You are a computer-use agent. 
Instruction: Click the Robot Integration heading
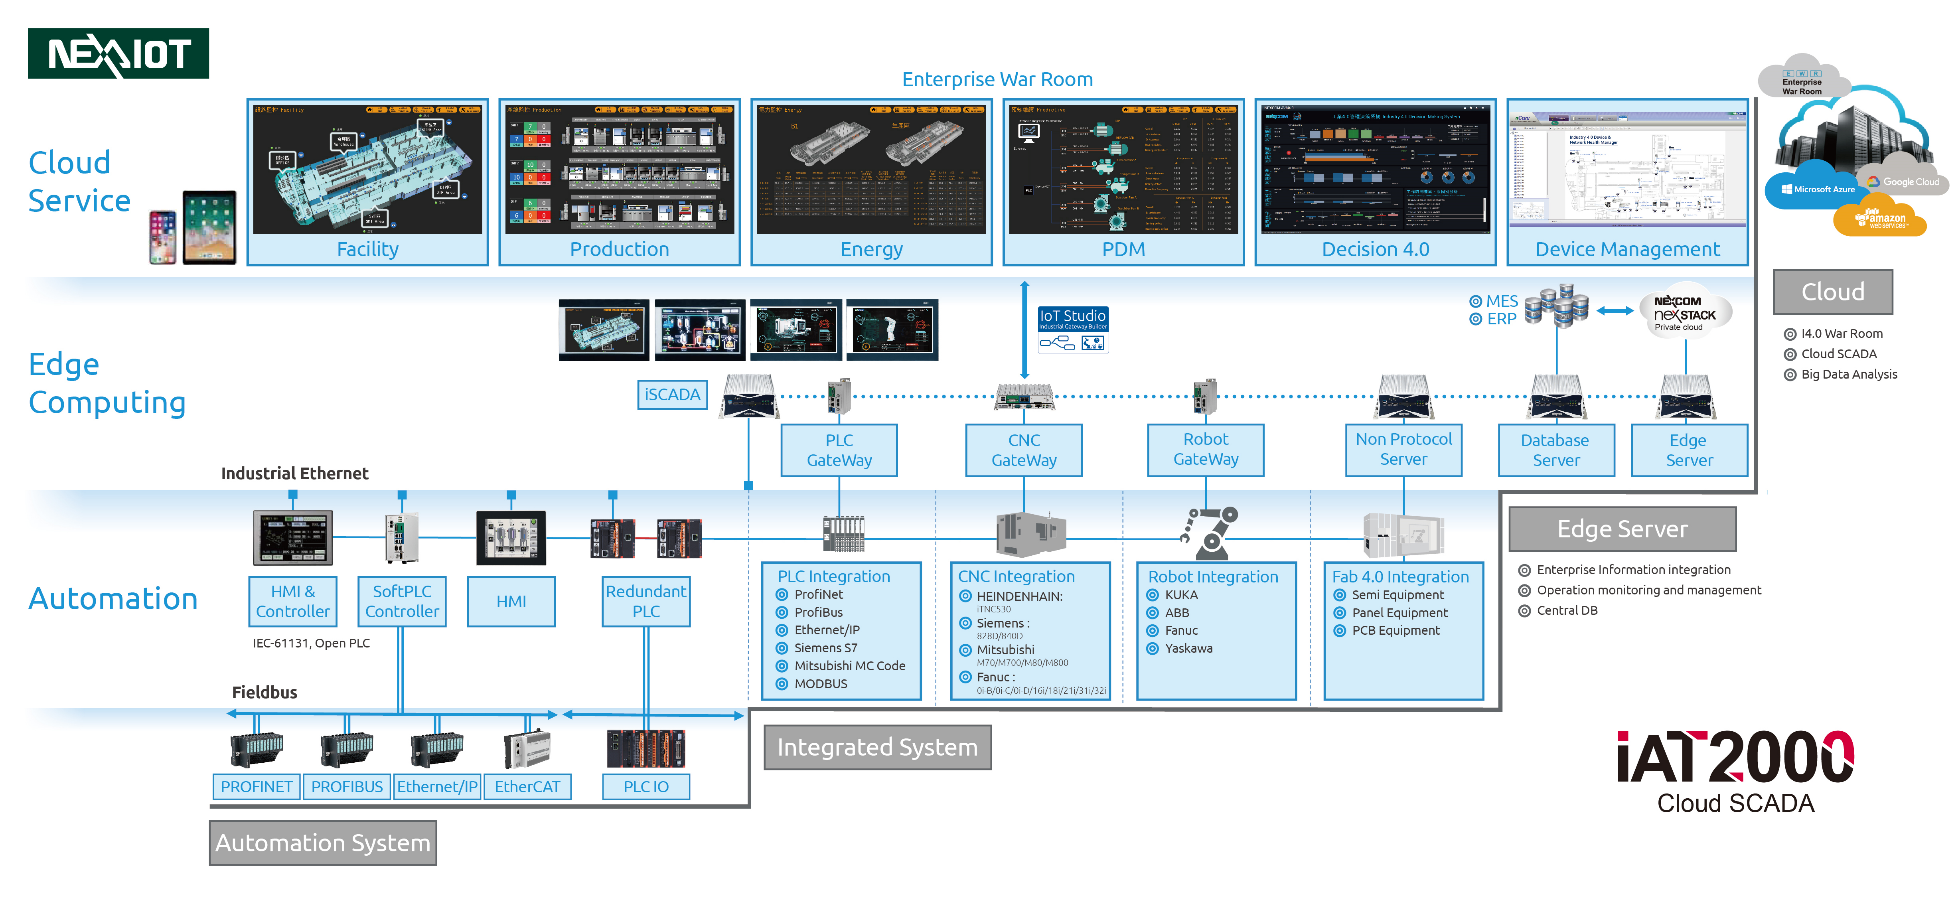(x=1213, y=576)
